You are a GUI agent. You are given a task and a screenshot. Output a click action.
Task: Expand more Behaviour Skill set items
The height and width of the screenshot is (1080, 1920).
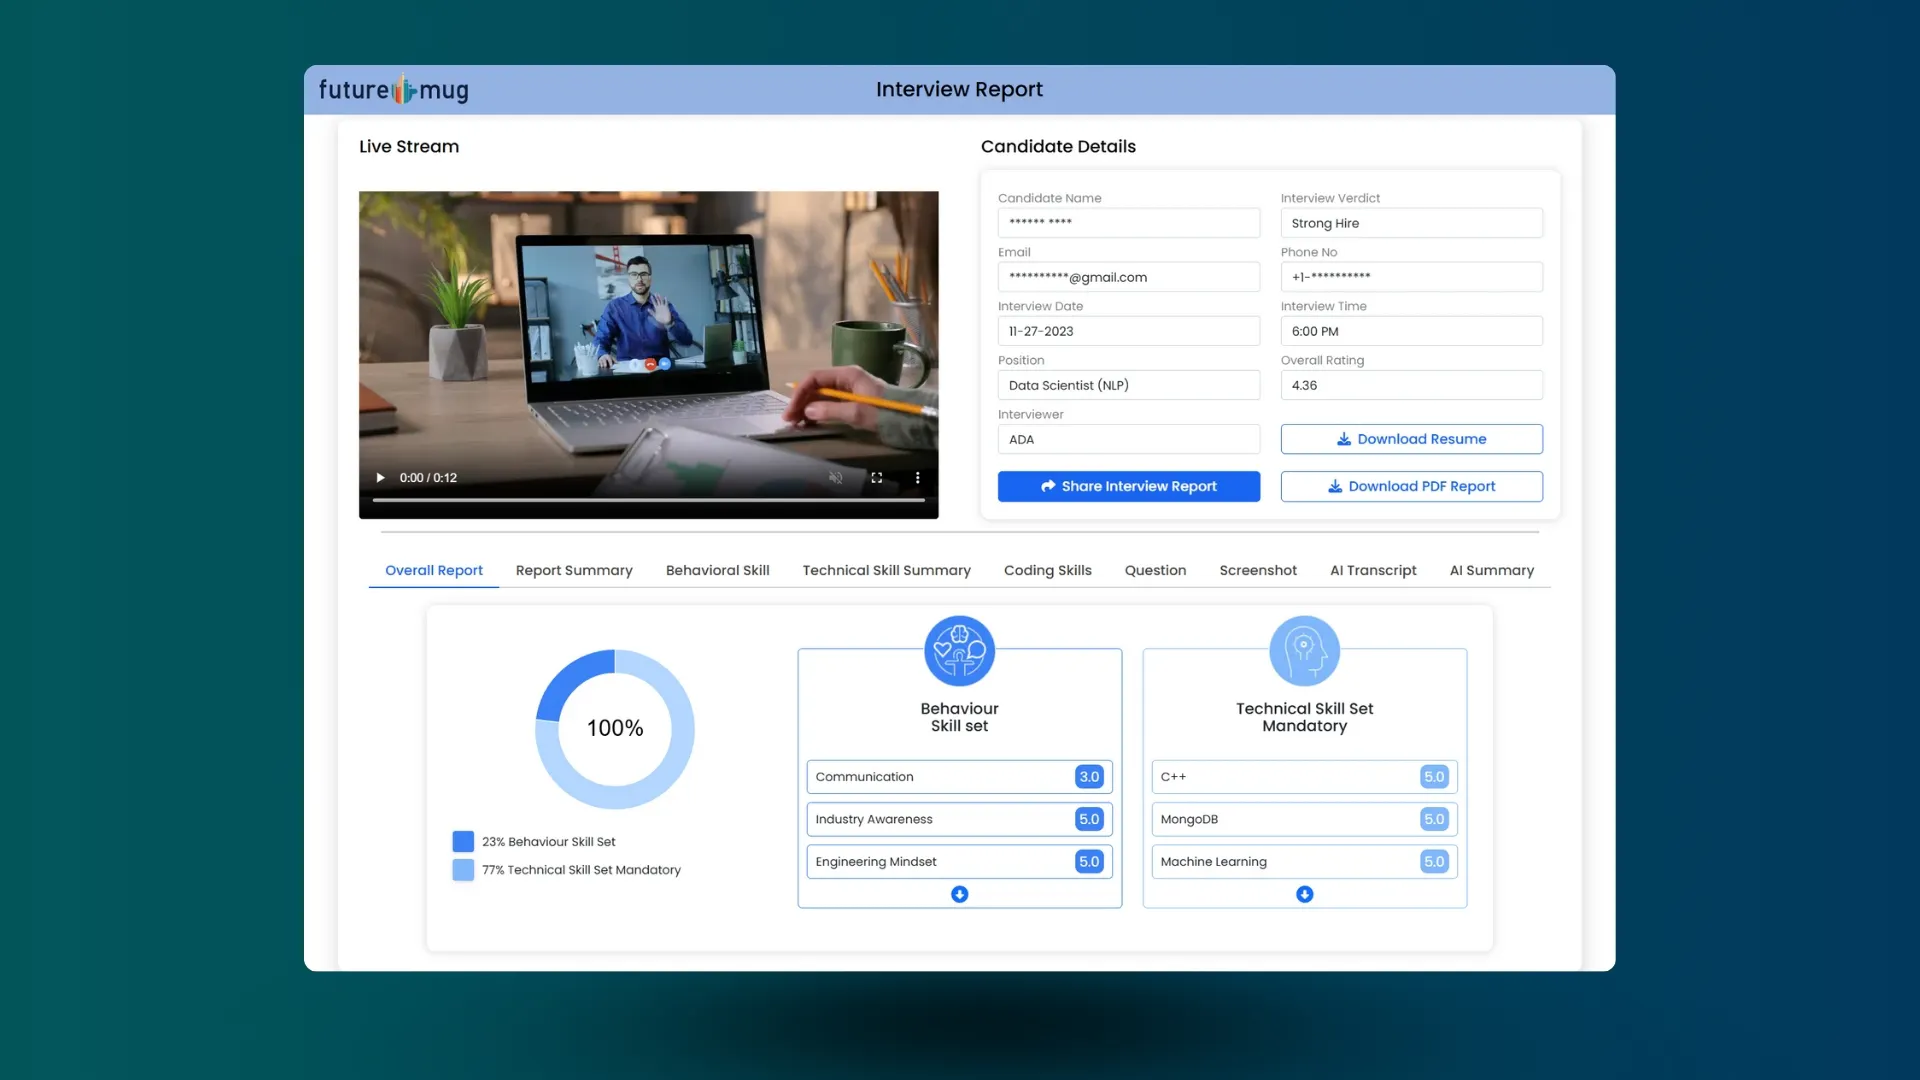(x=959, y=894)
